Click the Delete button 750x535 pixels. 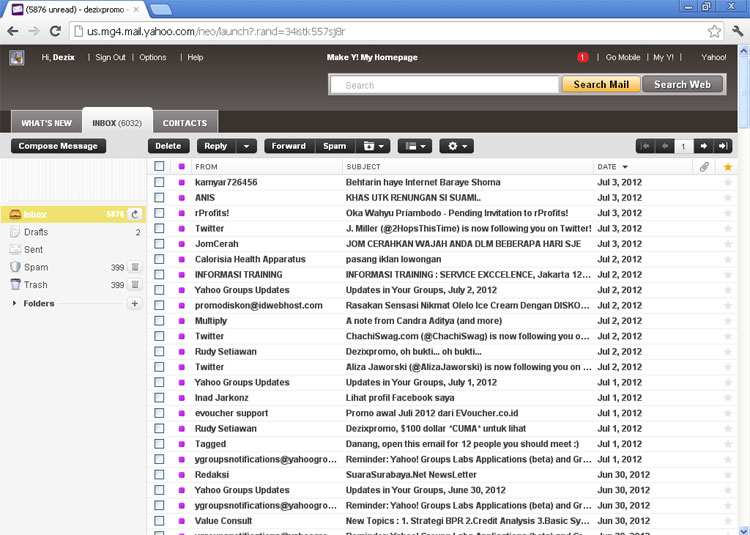point(168,146)
